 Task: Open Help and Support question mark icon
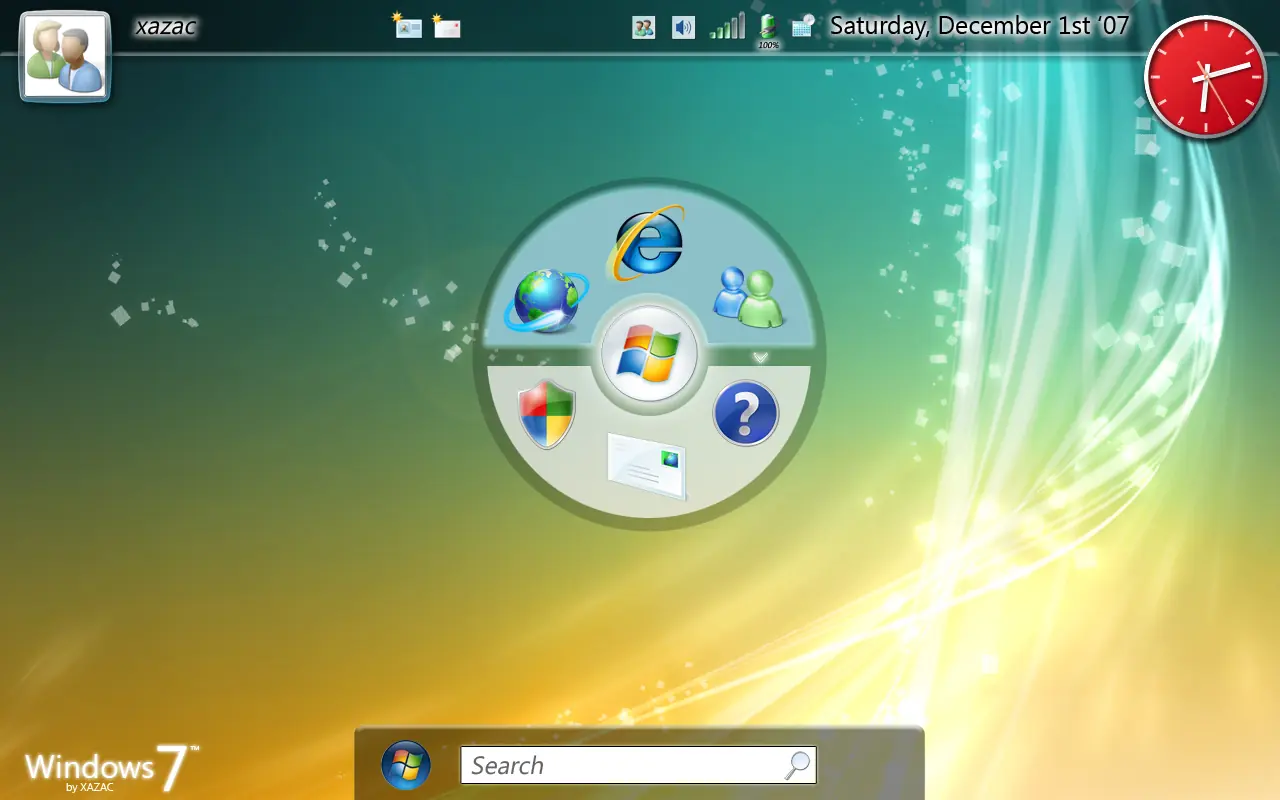pos(746,414)
